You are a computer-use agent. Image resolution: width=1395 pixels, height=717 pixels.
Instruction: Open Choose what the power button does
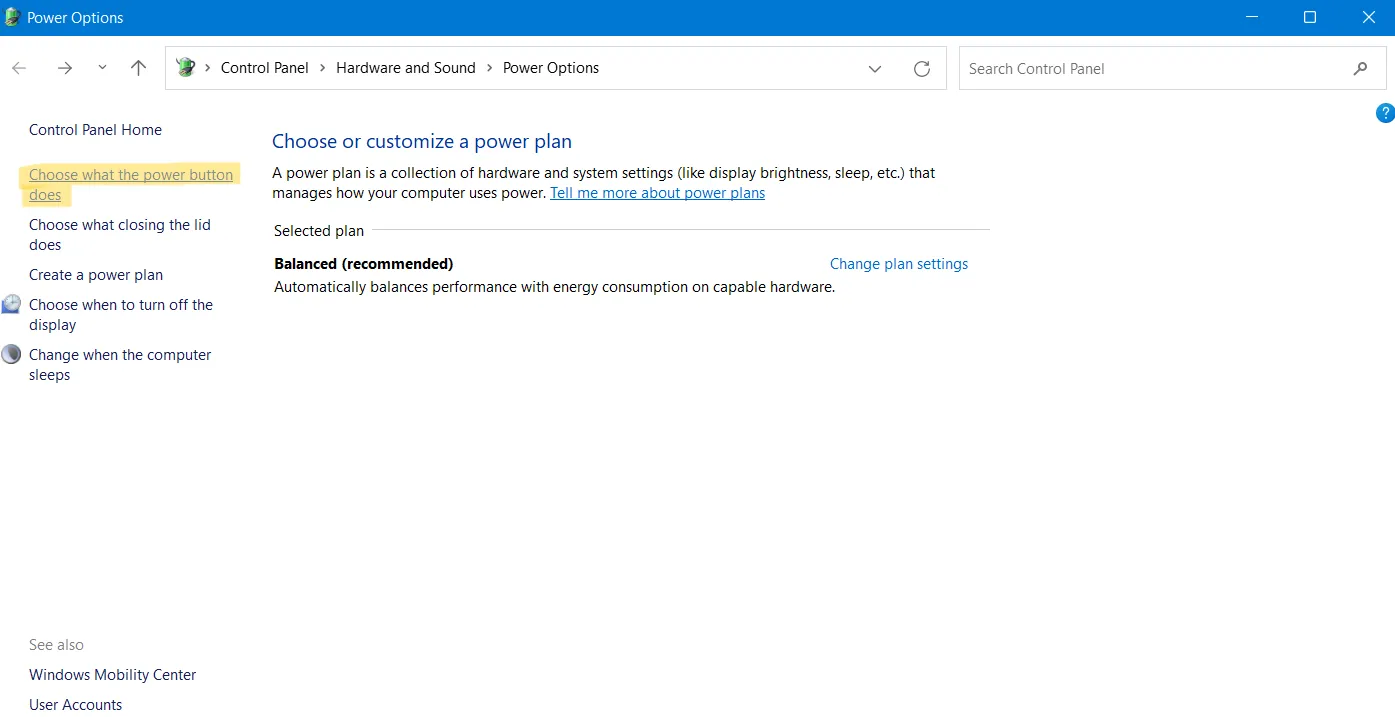(x=130, y=183)
